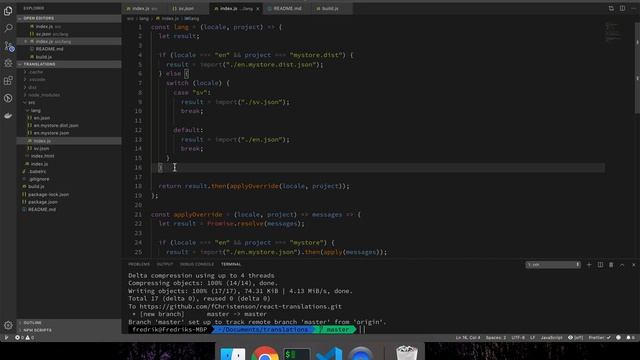Open Finder from the Dock
640x360 pixels.
[x=233, y=353]
